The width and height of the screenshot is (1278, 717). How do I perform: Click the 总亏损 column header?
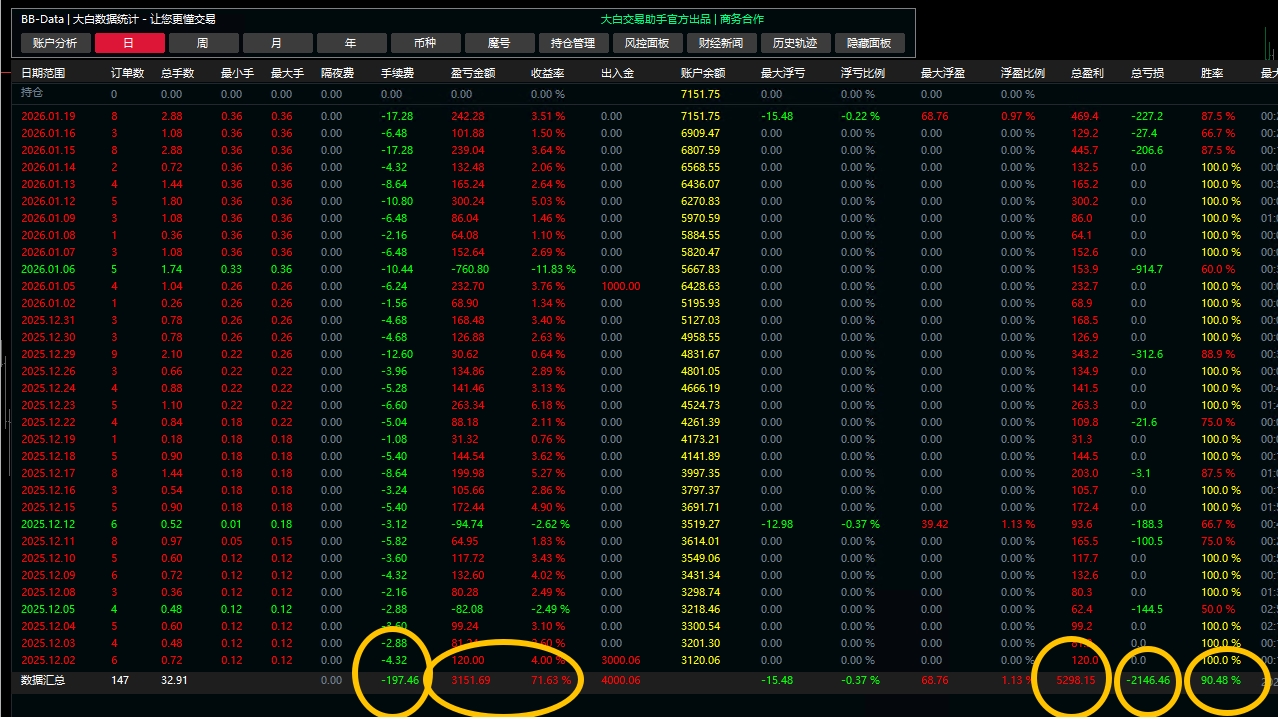click(x=1147, y=73)
